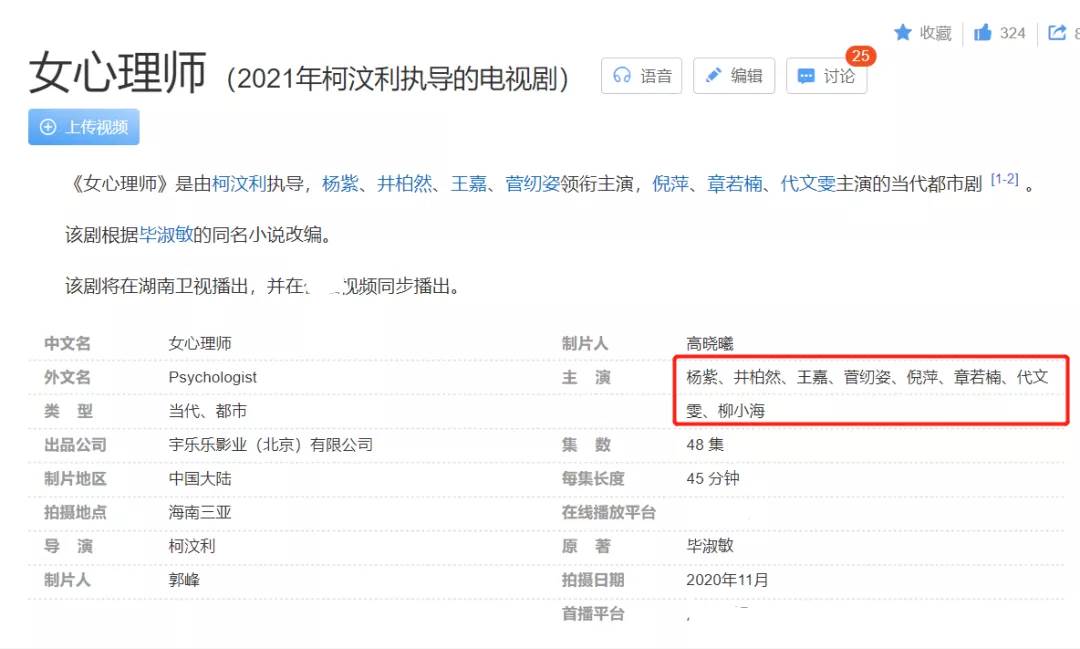This screenshot has width=1080, height=649.
Task: Click the 主演 field label
Action: (x=586, y=377)
